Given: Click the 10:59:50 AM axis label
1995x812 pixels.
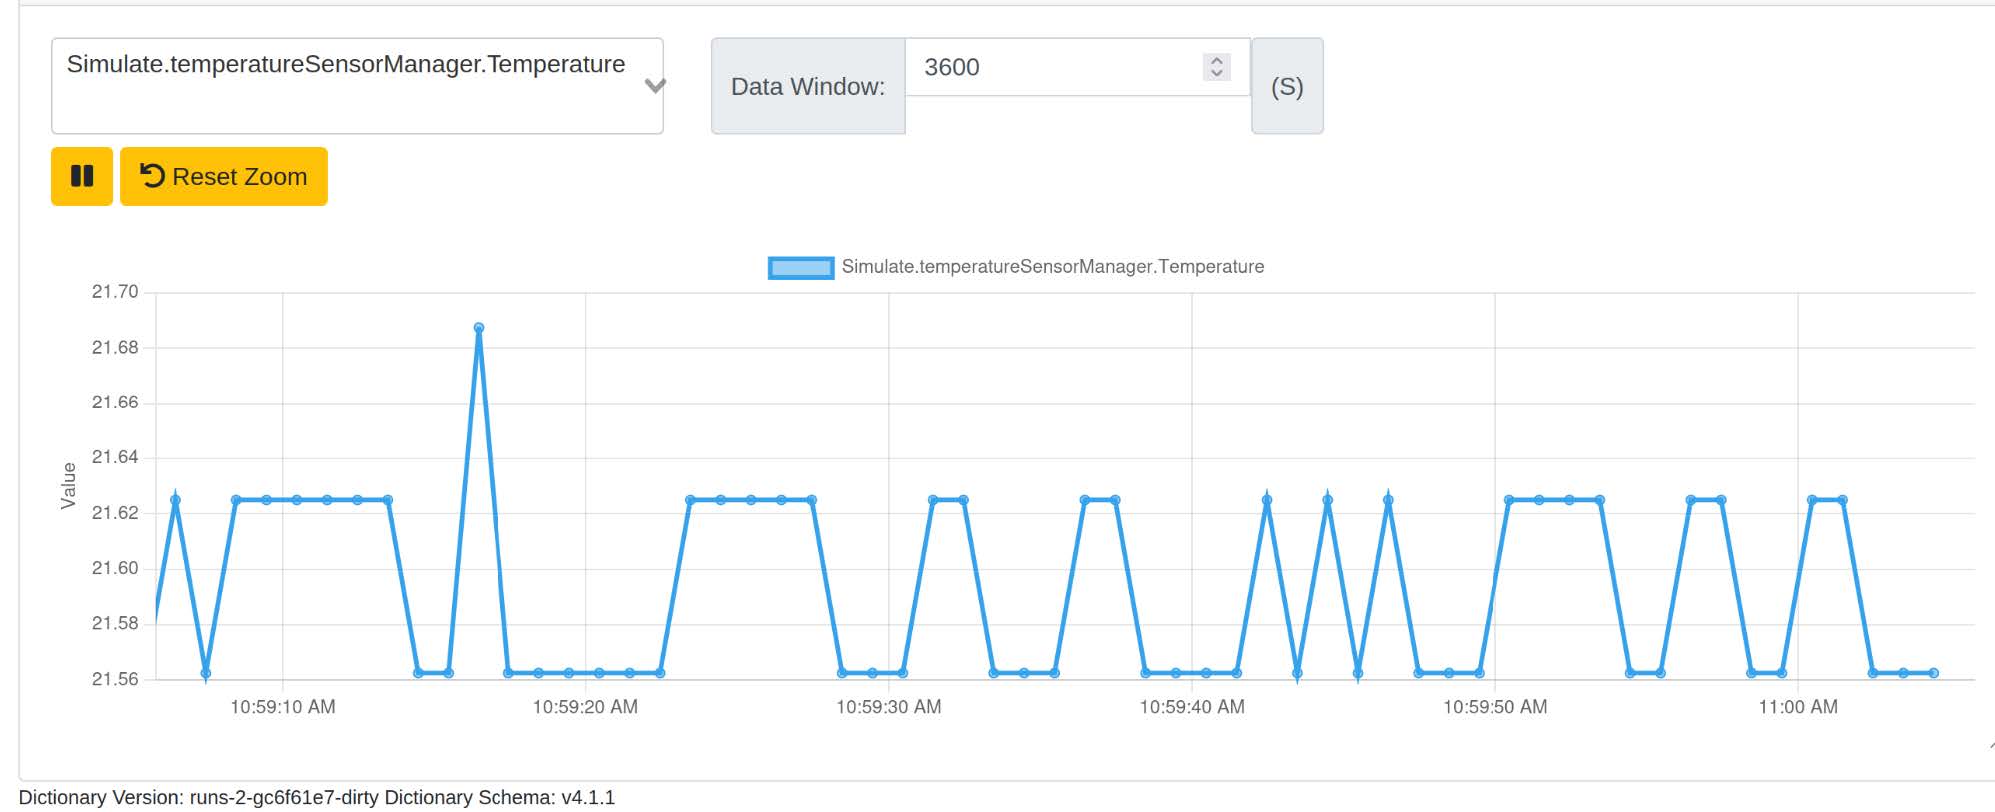Looking at the screenshot, I should point(1495,707).
